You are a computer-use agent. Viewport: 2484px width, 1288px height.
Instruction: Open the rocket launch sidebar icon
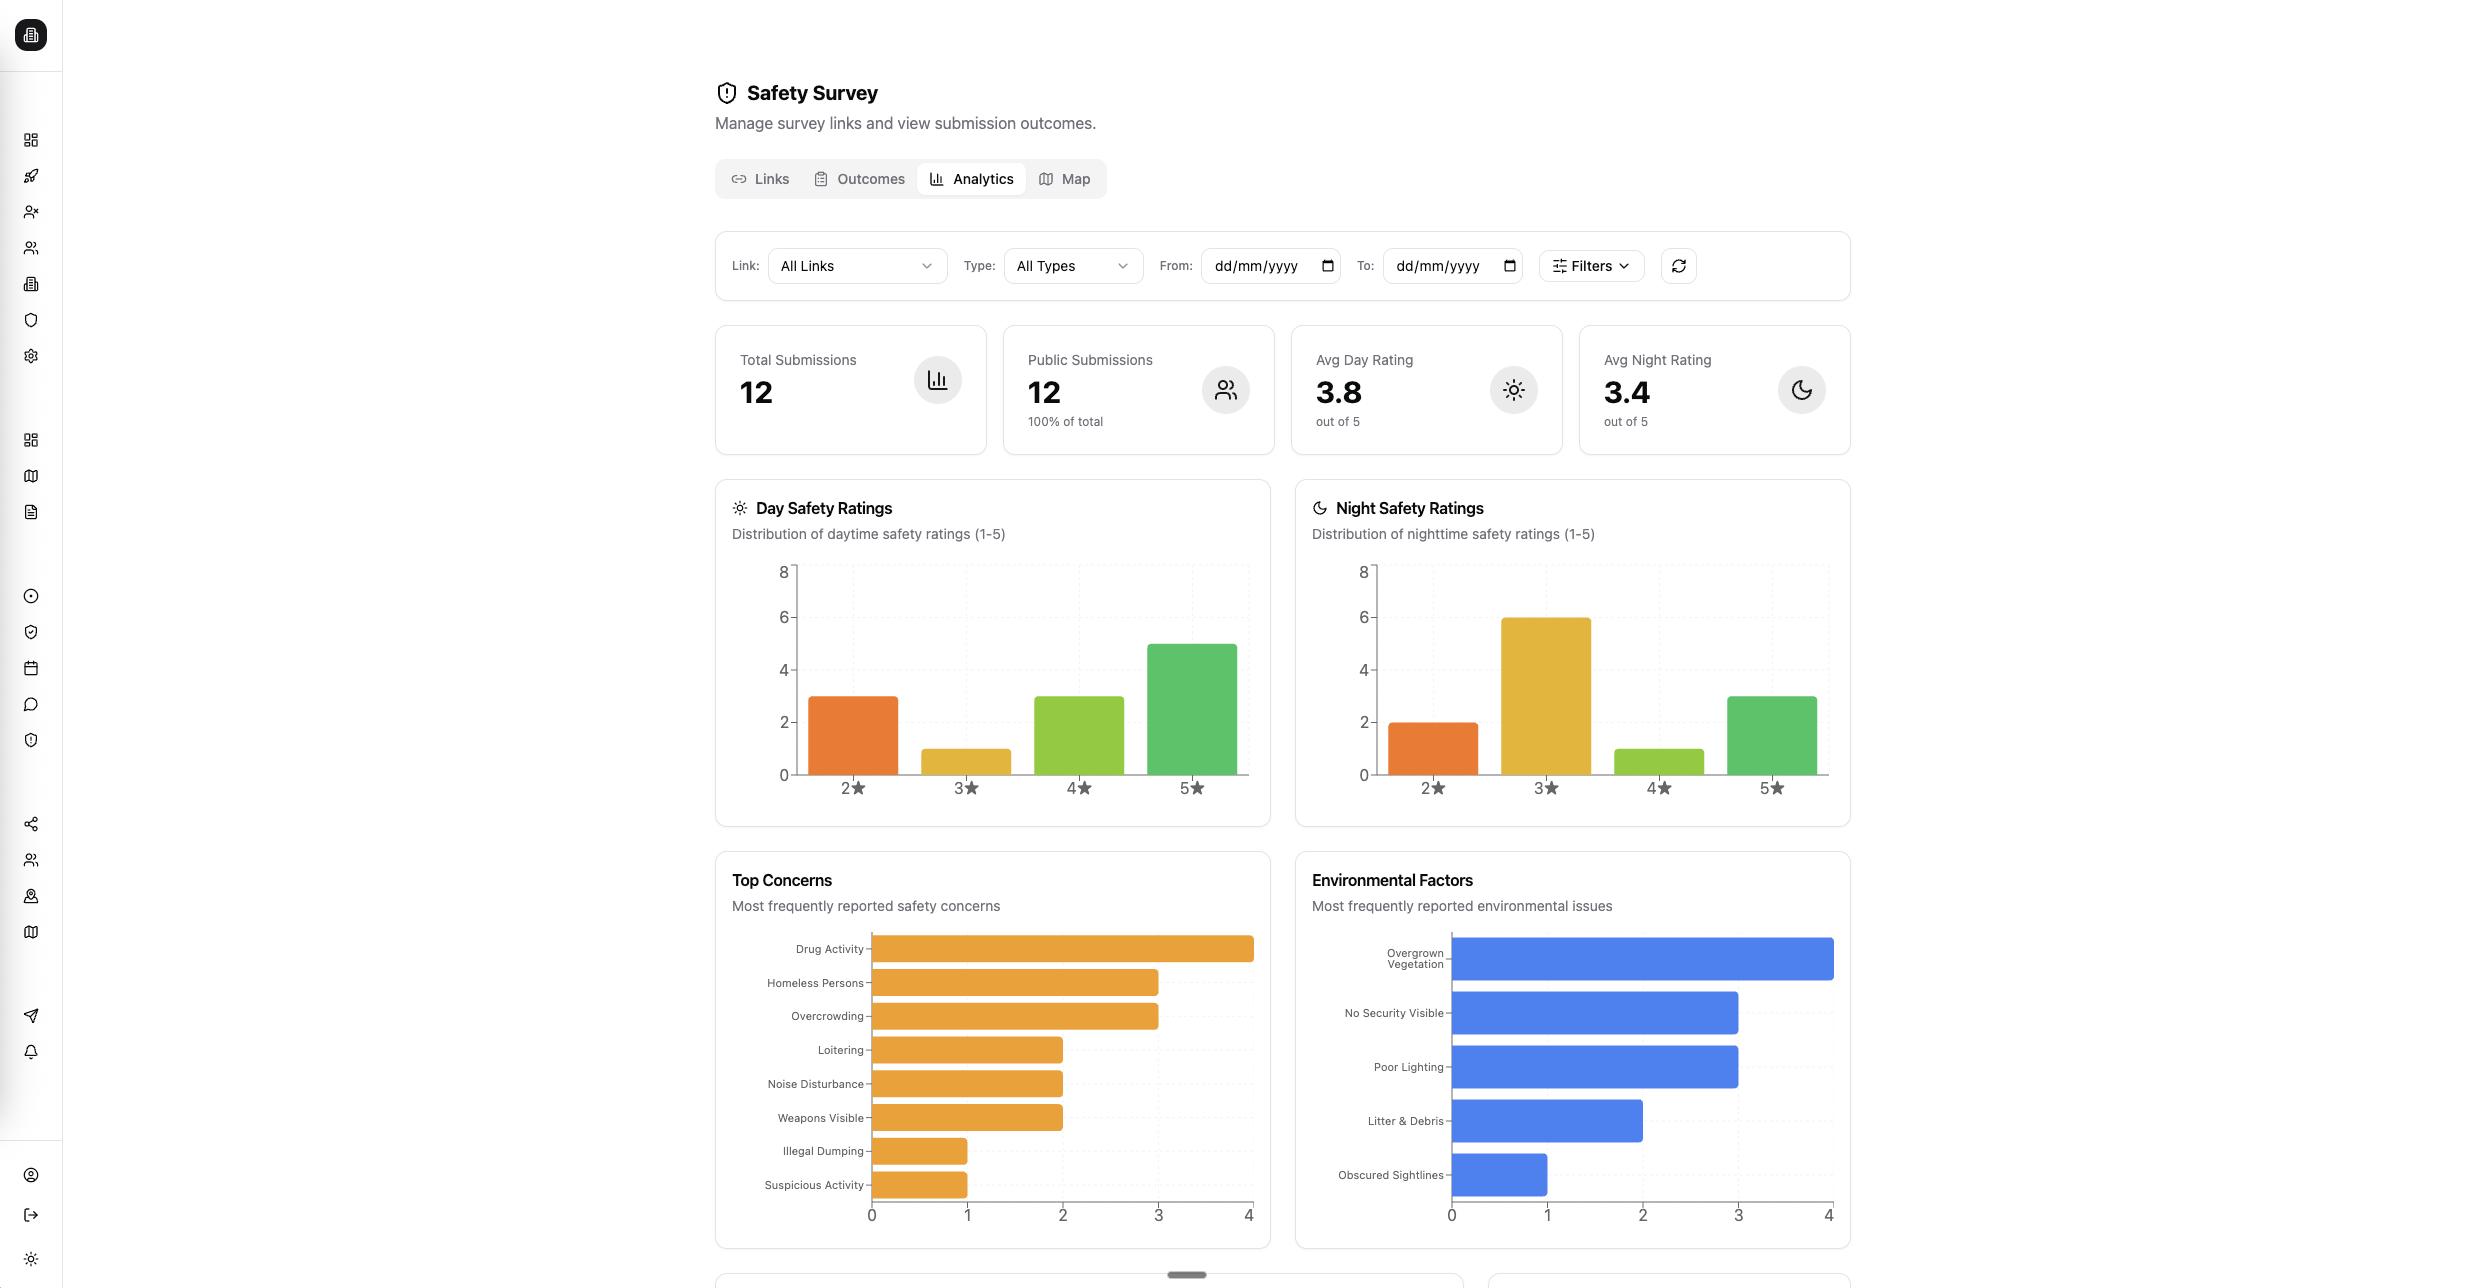pyautogui.click(x=31, y=176)
